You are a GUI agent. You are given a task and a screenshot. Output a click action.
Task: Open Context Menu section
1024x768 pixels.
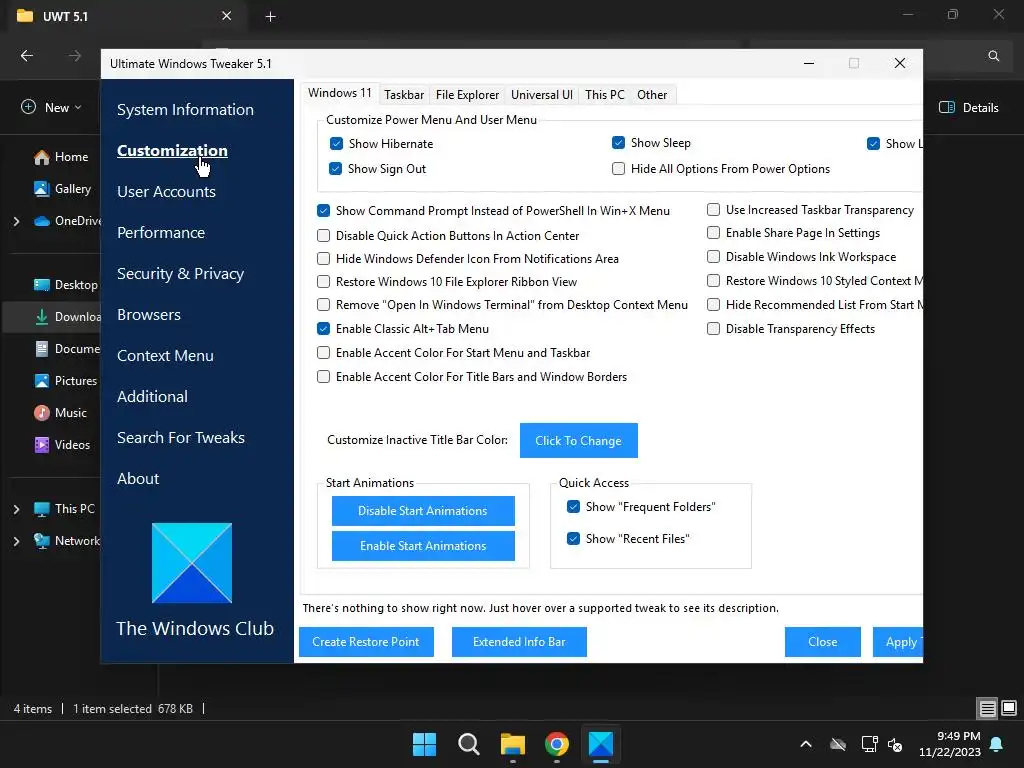(x=165, y=356)
